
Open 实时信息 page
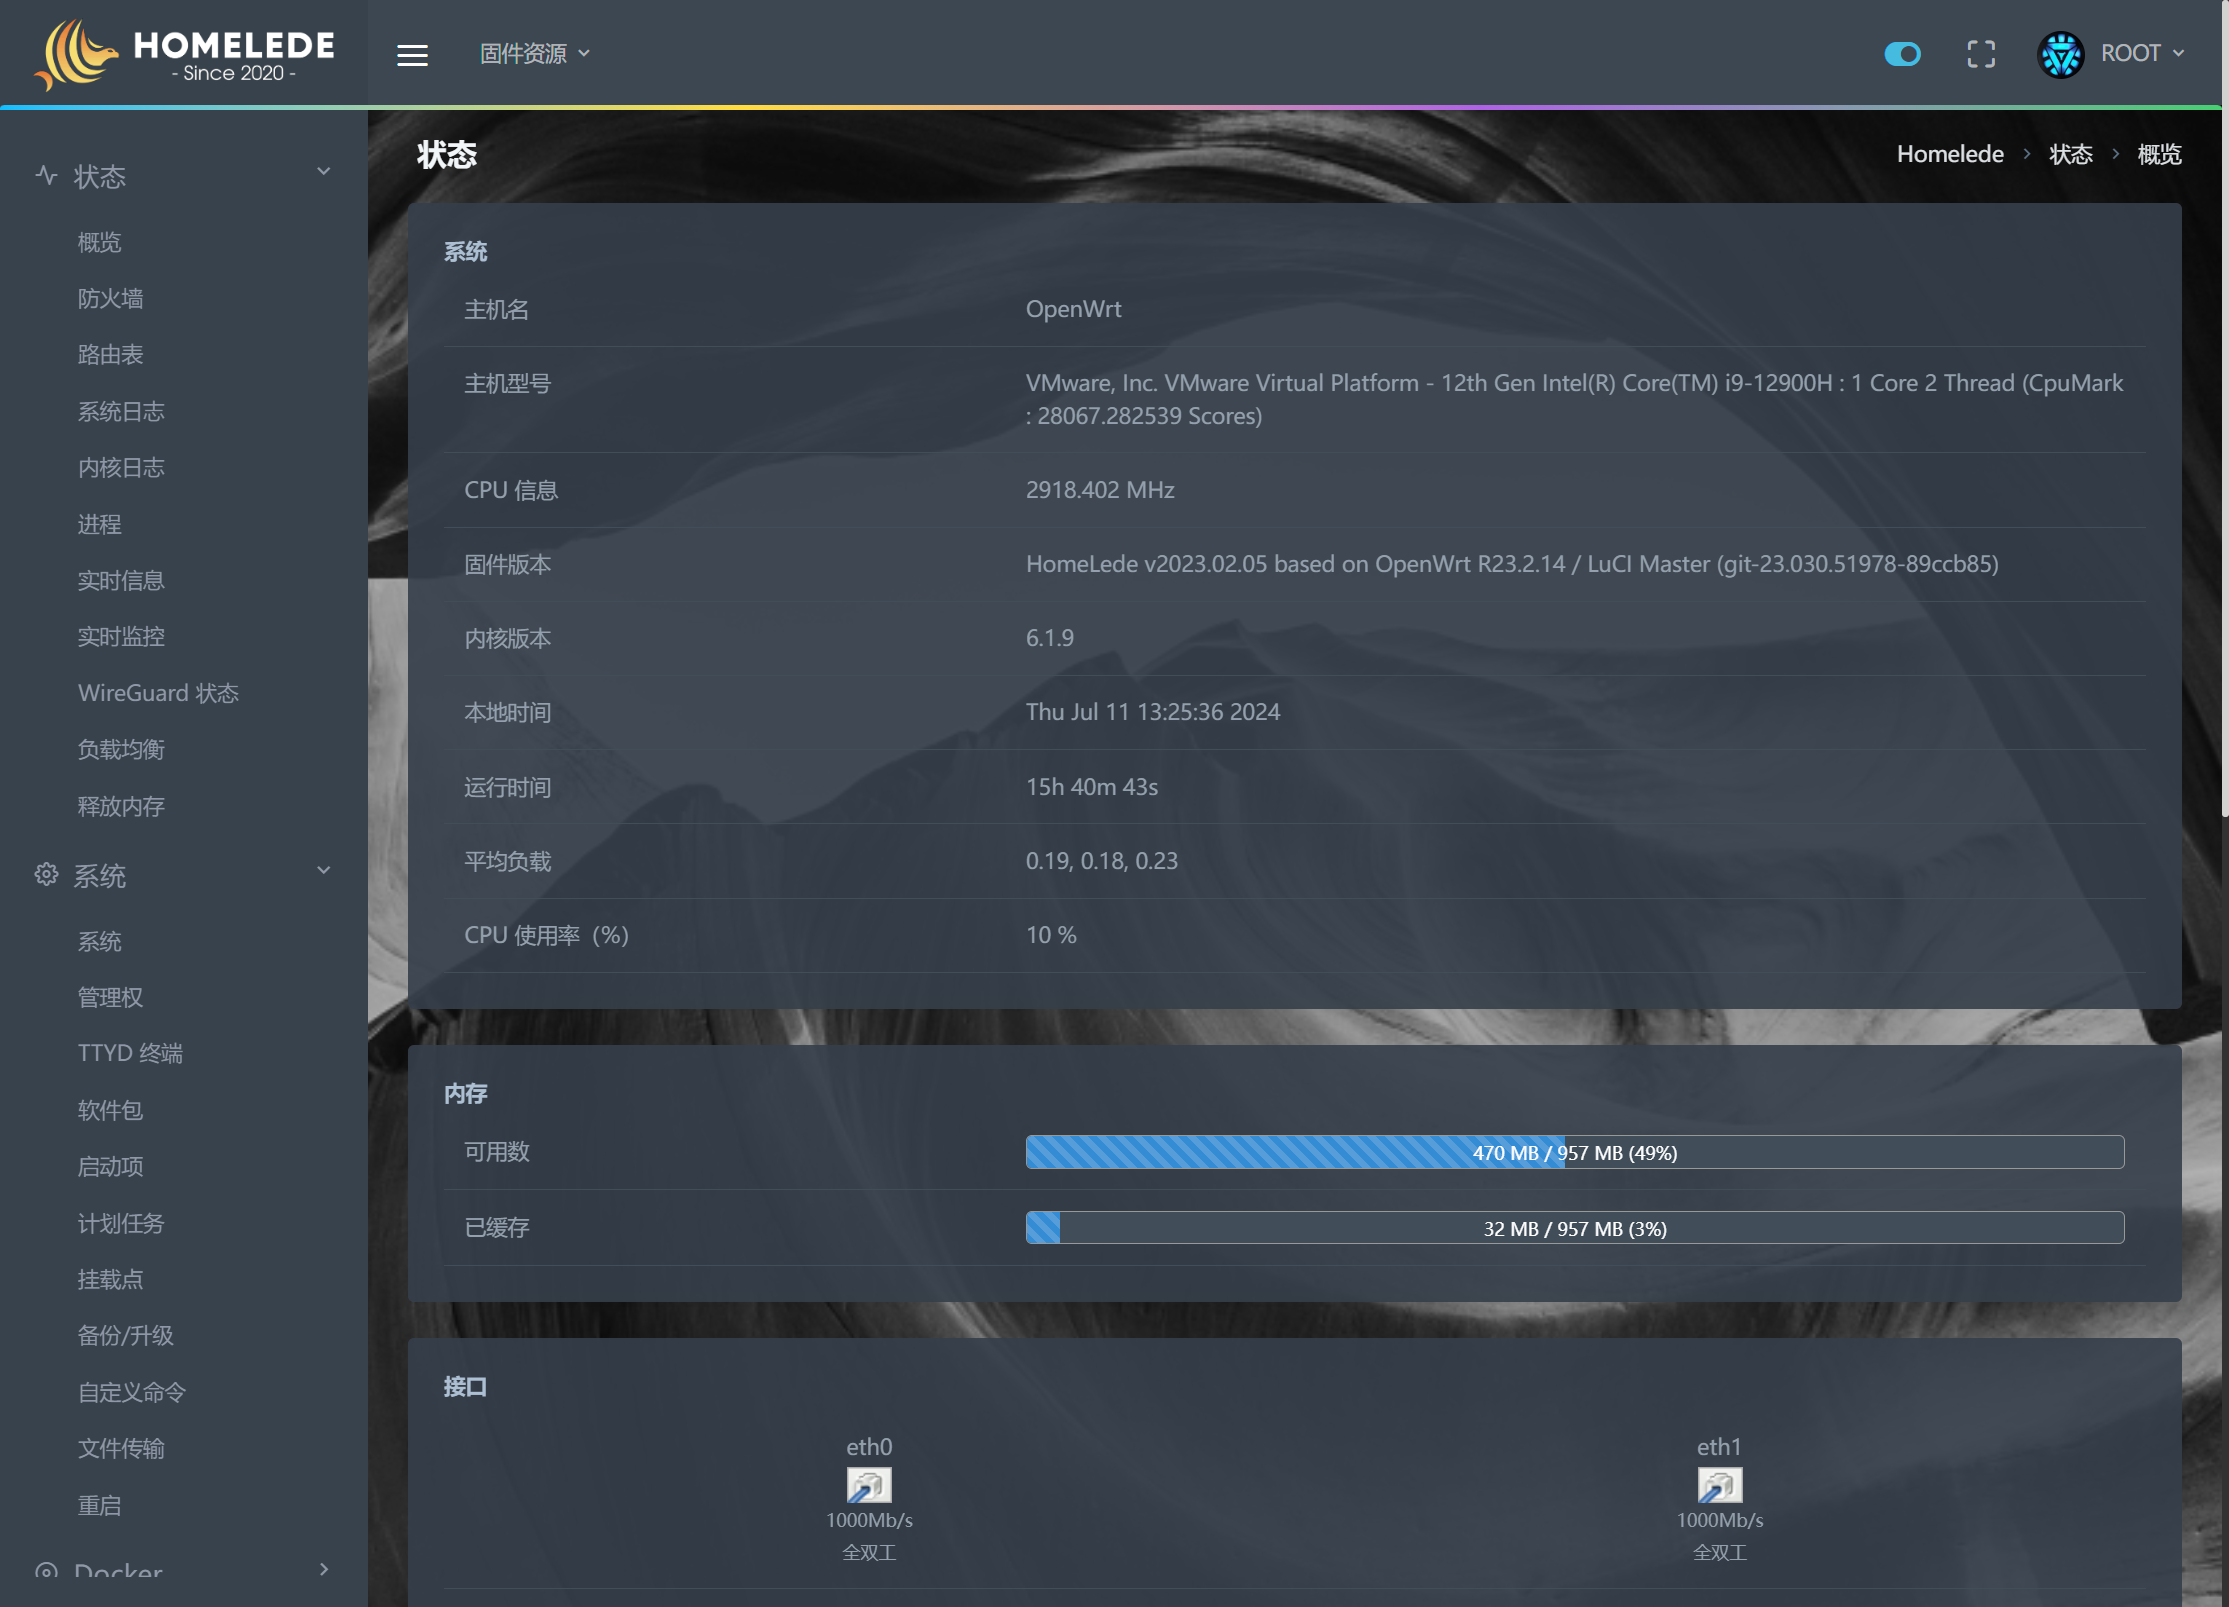122,580
